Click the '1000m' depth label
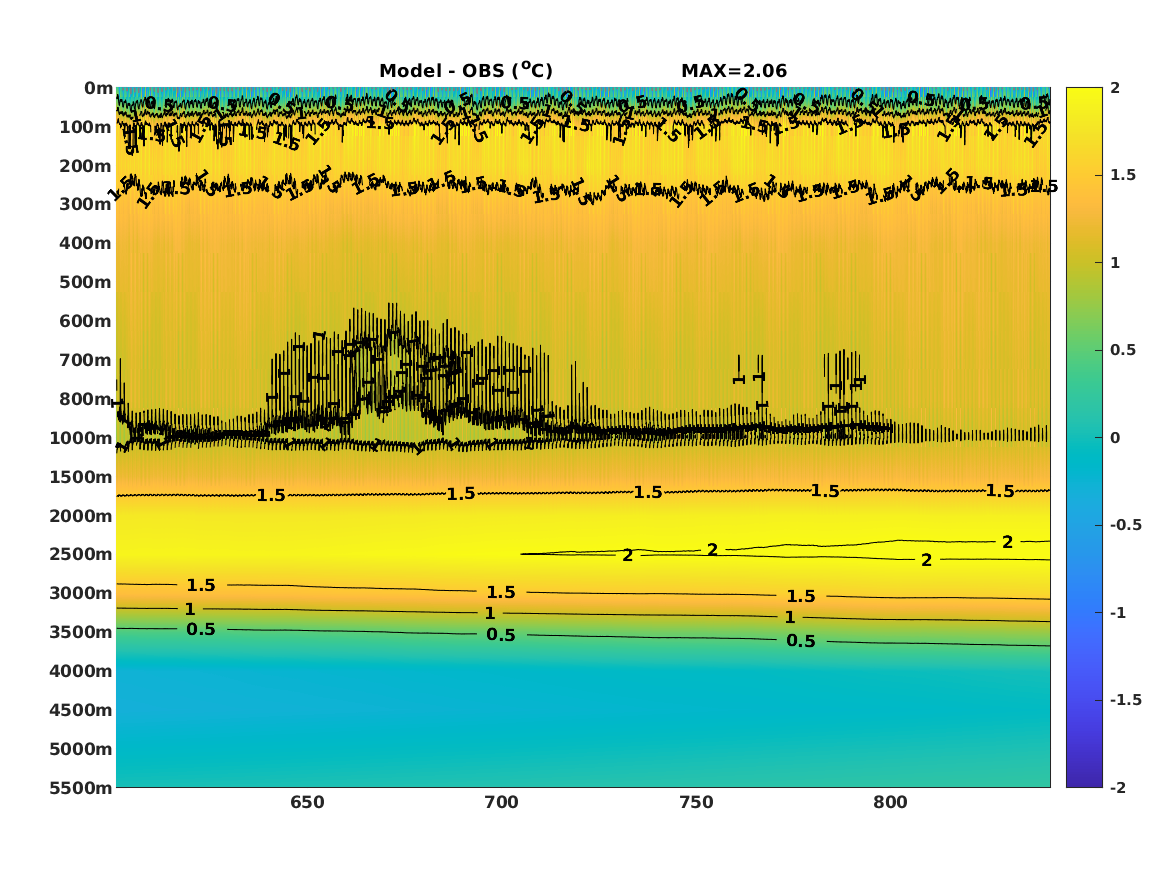Image resolution: width=1167 pixels, height=875 pixels. point(81,438)
